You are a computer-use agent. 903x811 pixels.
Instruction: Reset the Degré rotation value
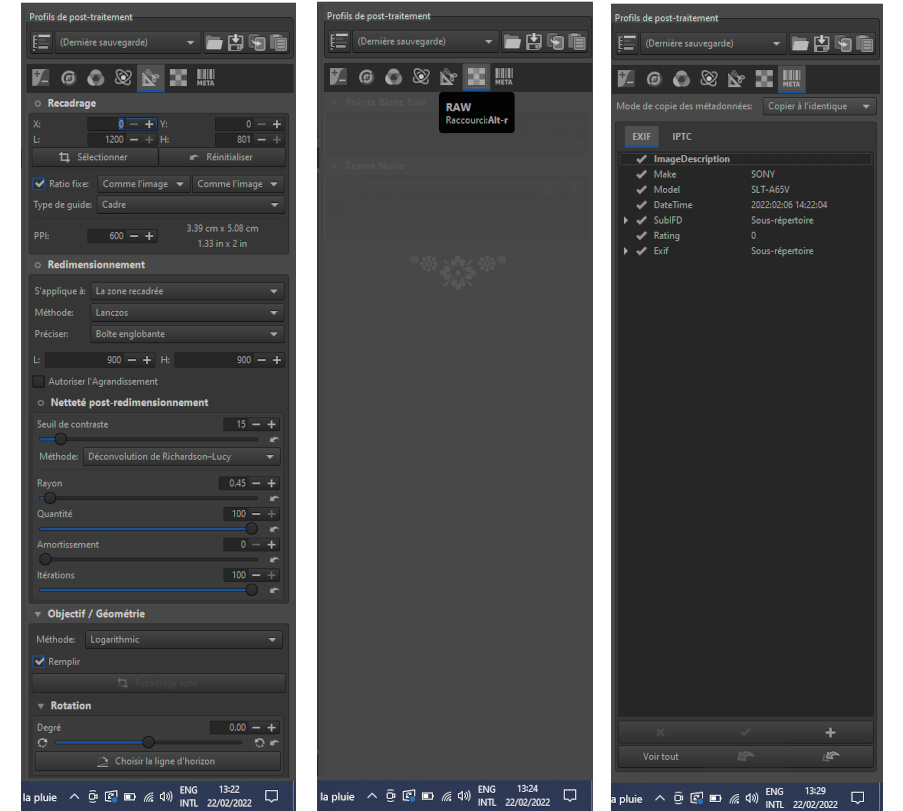(273, 743)
